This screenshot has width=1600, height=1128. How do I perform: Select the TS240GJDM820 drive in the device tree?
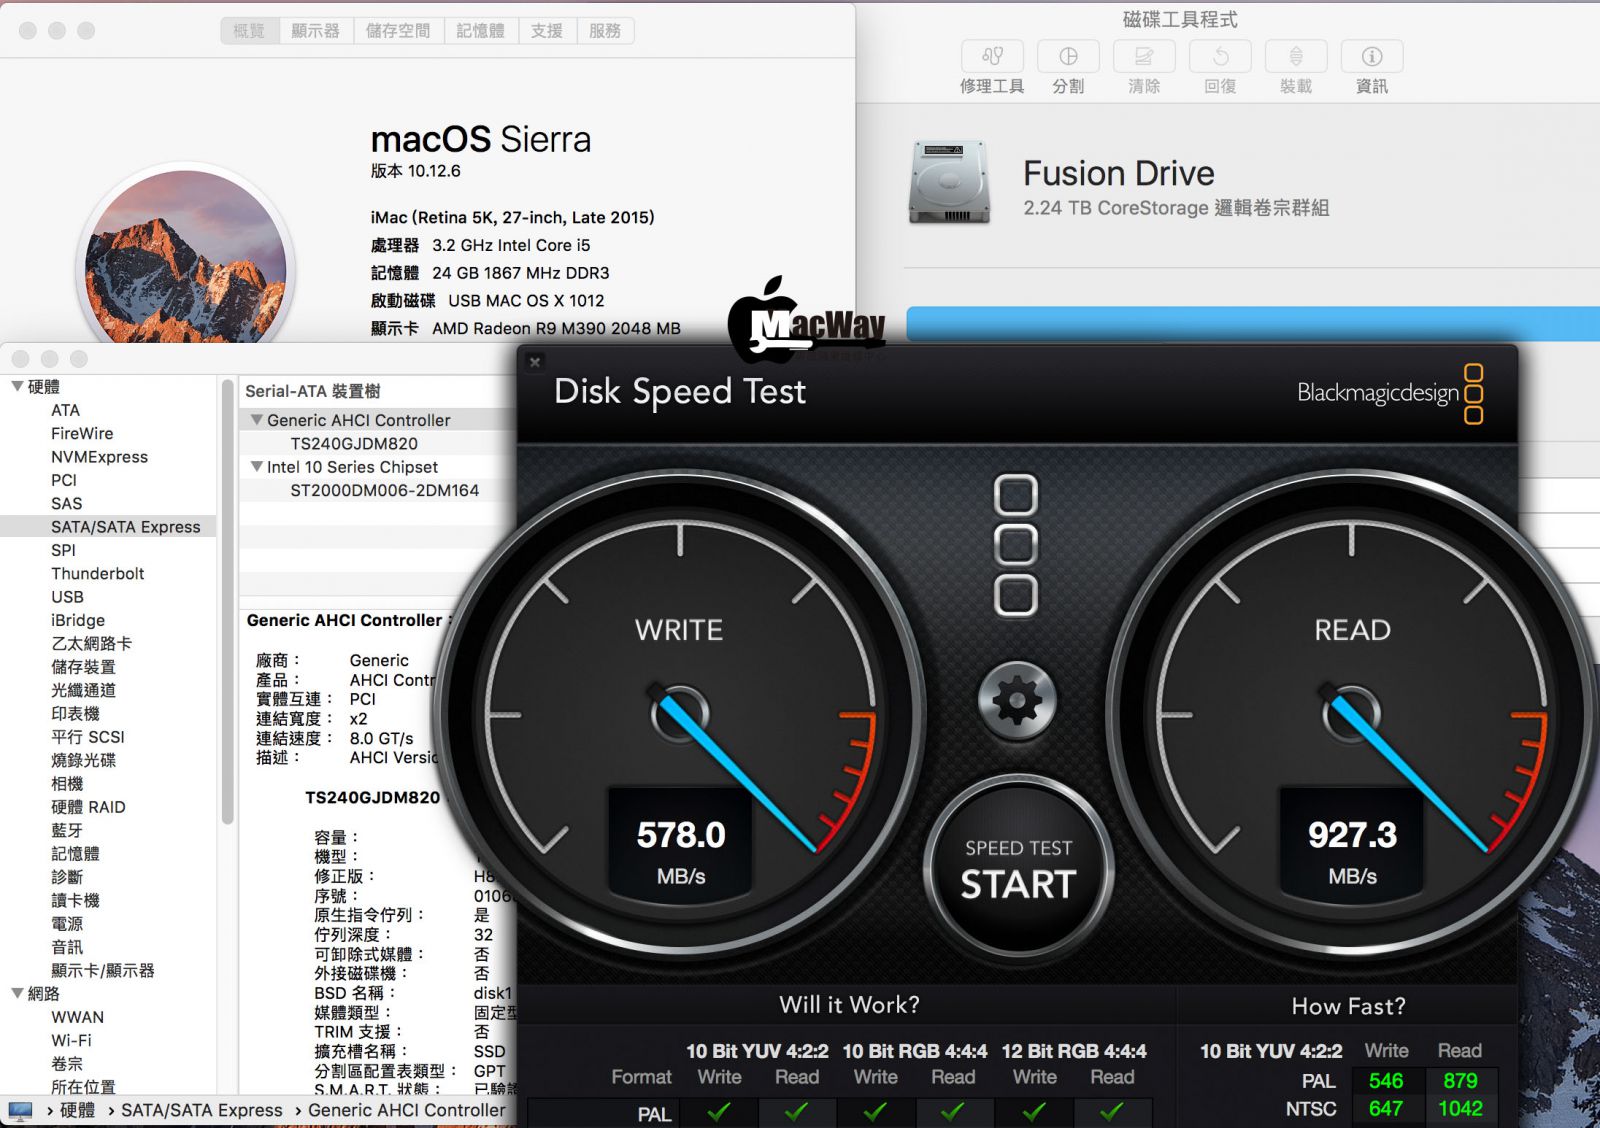[354, 443]
